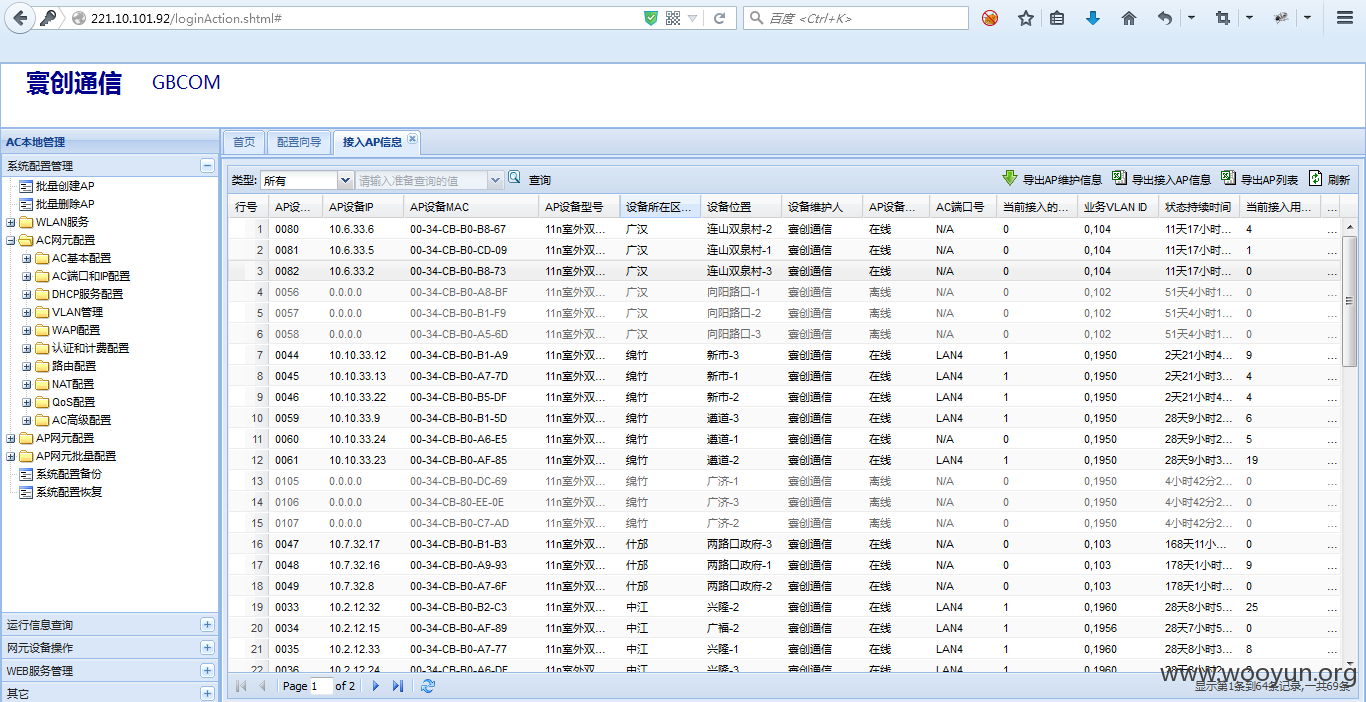
Task: Sort by AP设备MAC column header
Action: tap(471, 207)
